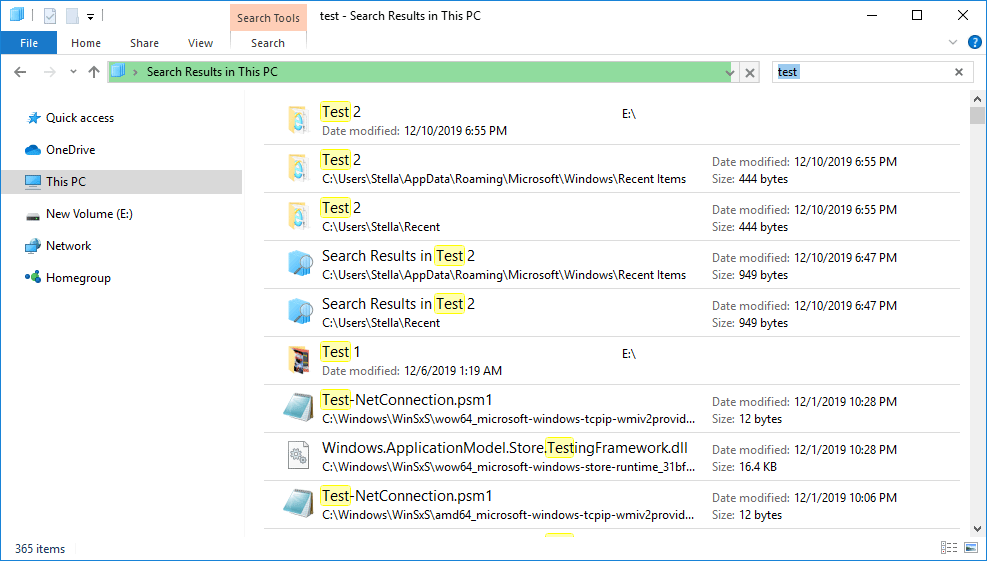Switch to the Share ribbon tab
The width and height of the screenshot is (987, 561).
144,43
